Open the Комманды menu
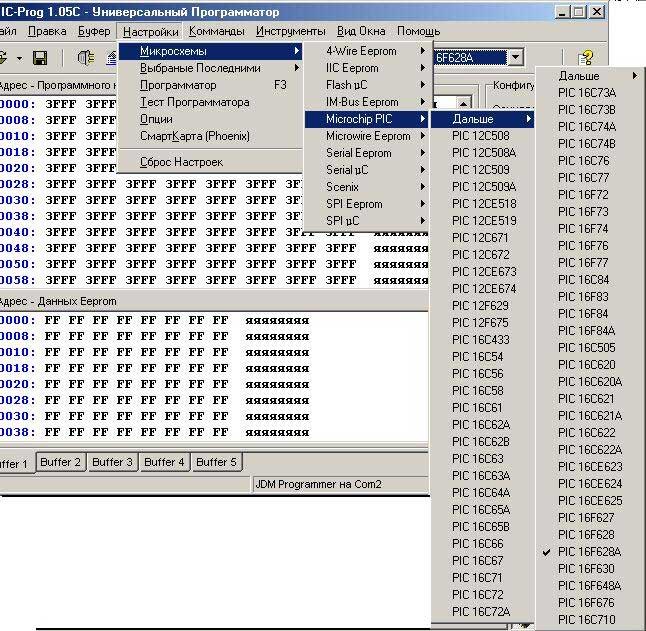Screen dimensions: 646x631 216,31
